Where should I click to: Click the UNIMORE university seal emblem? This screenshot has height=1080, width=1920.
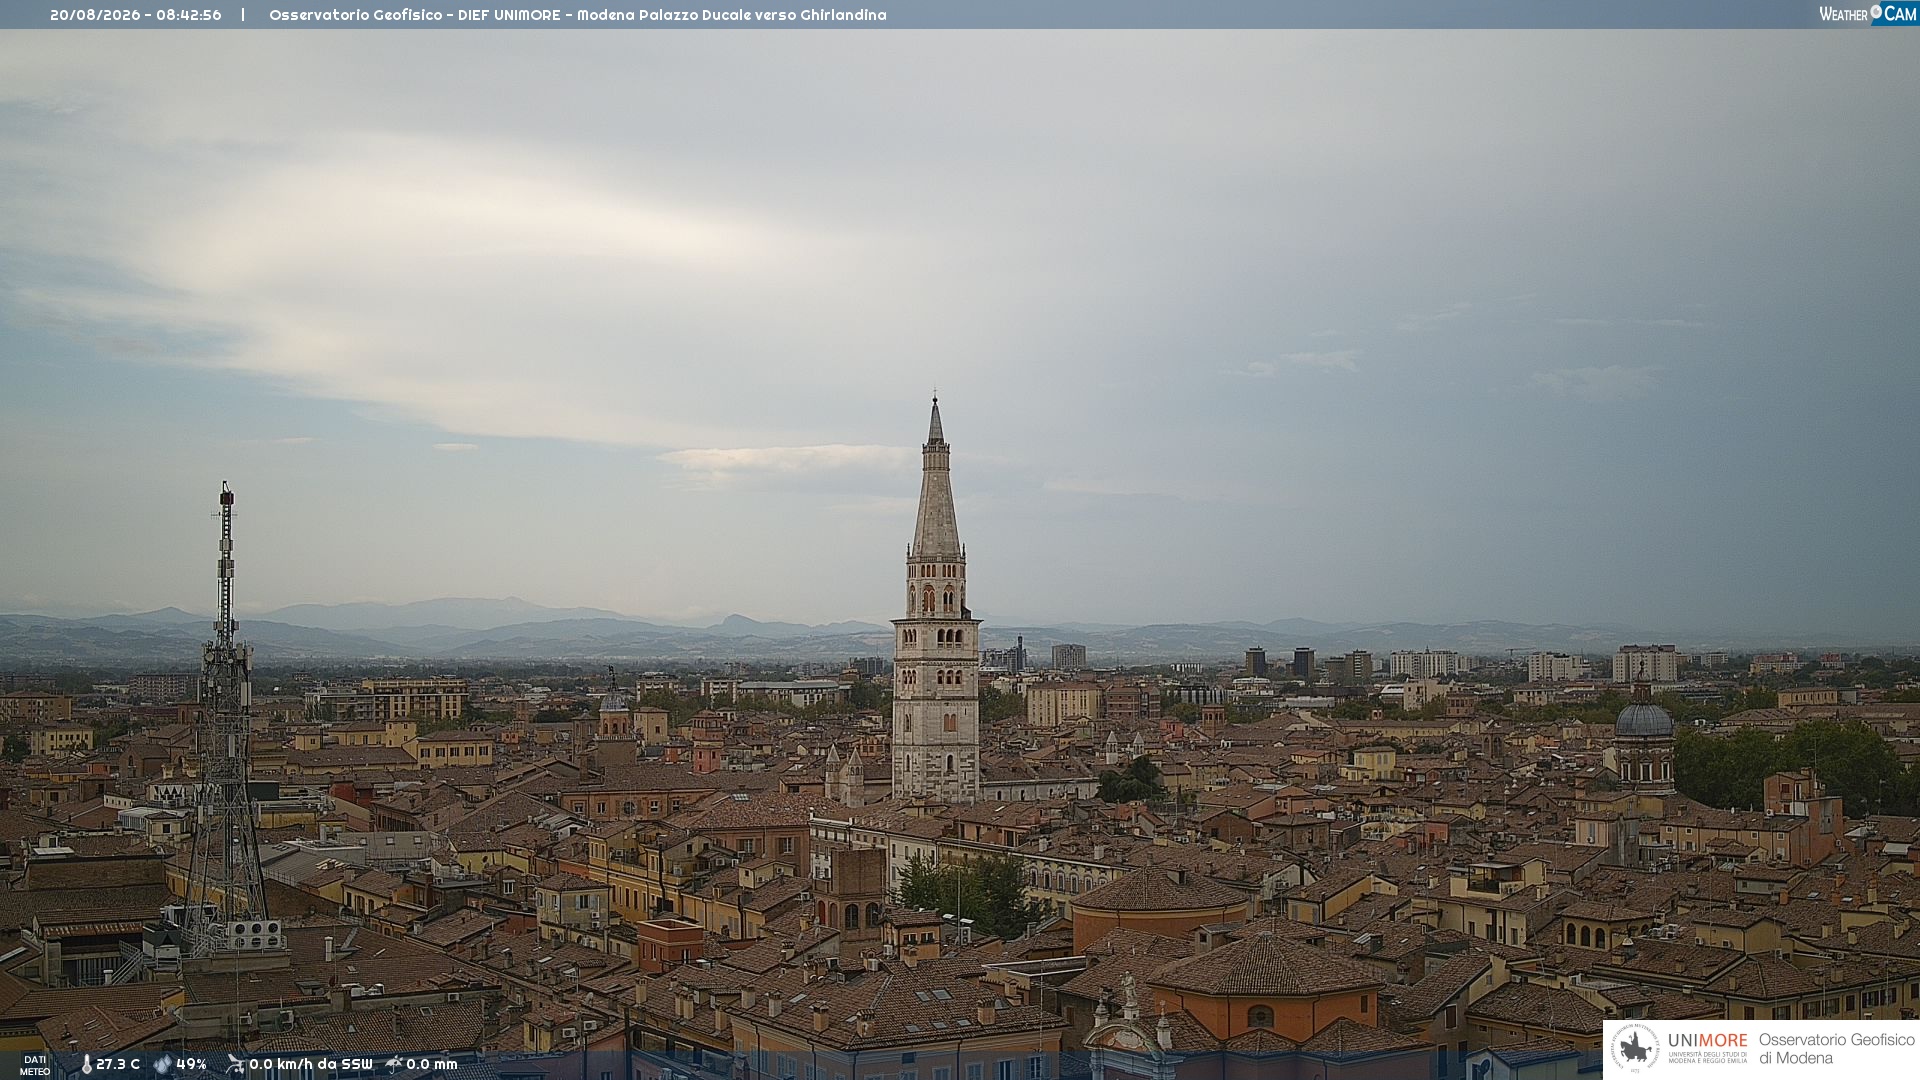[x=1635, y=1049]
